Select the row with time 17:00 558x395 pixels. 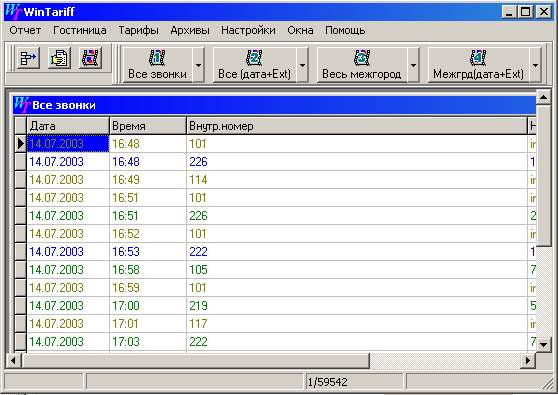click(x=275, y=306)
